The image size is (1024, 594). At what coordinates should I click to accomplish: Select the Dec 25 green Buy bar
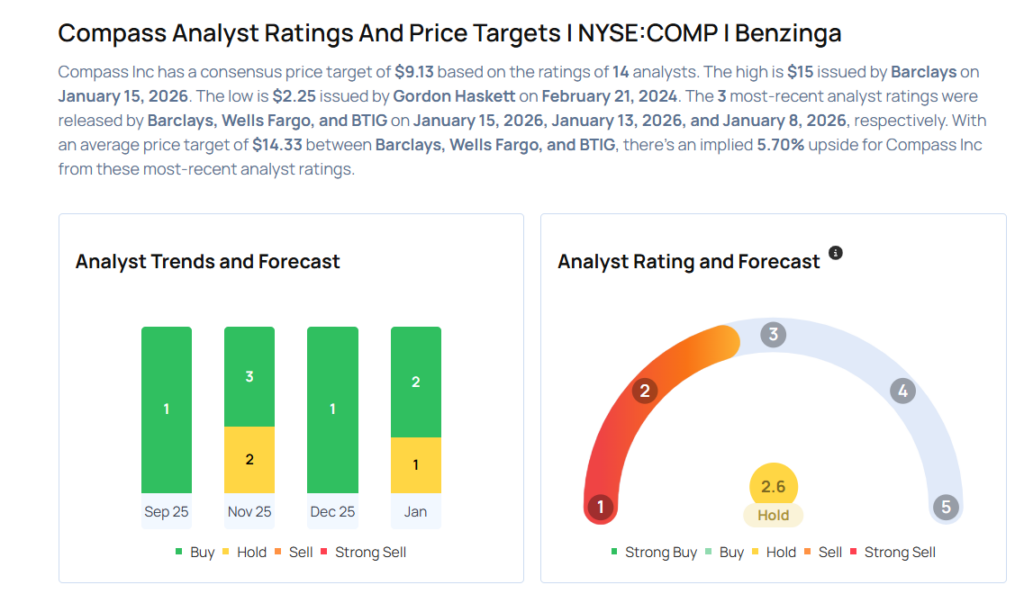332,409
